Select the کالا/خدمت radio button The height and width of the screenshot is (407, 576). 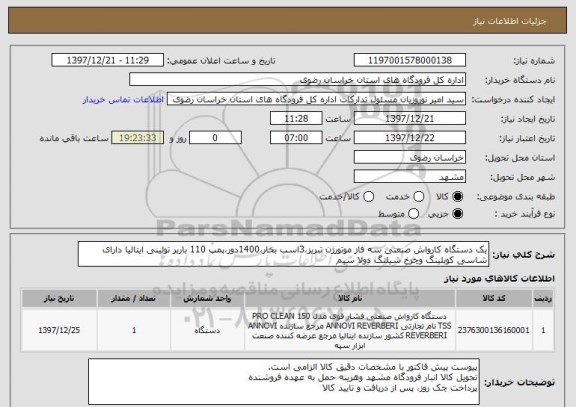pyautogui.click(x=368, y=197)
